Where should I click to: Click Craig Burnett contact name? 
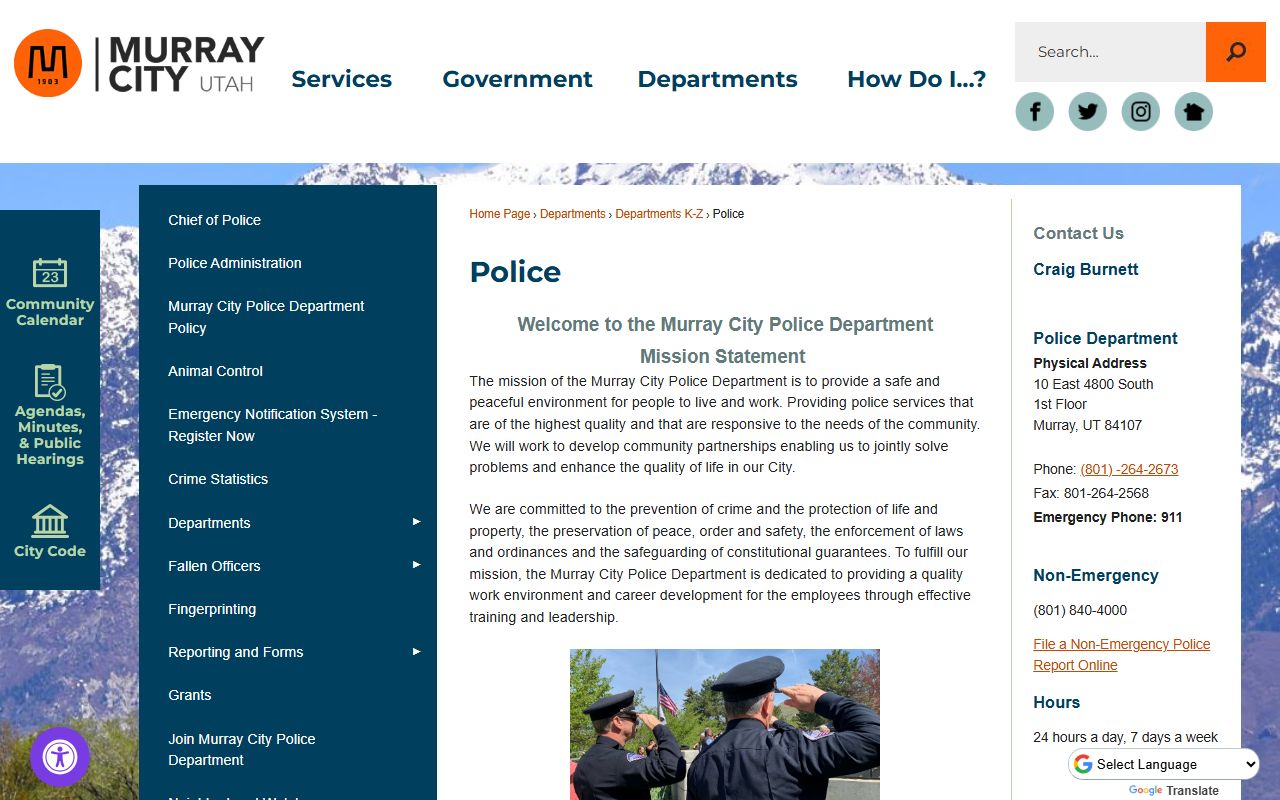click(x=1086, y=269)
